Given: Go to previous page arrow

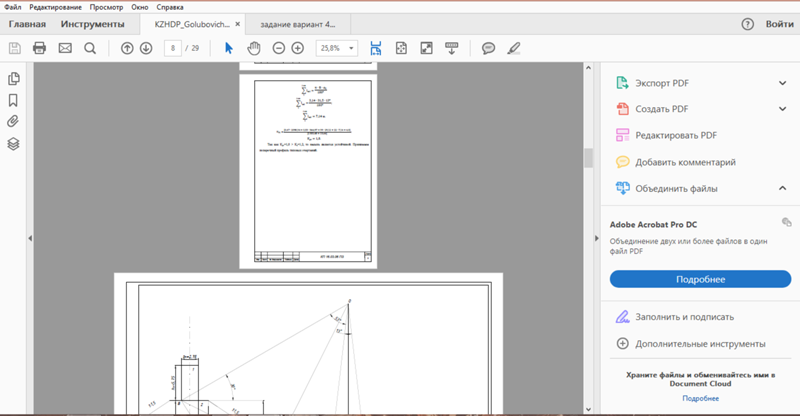Looking at the screenshot, I should point(127,48).
